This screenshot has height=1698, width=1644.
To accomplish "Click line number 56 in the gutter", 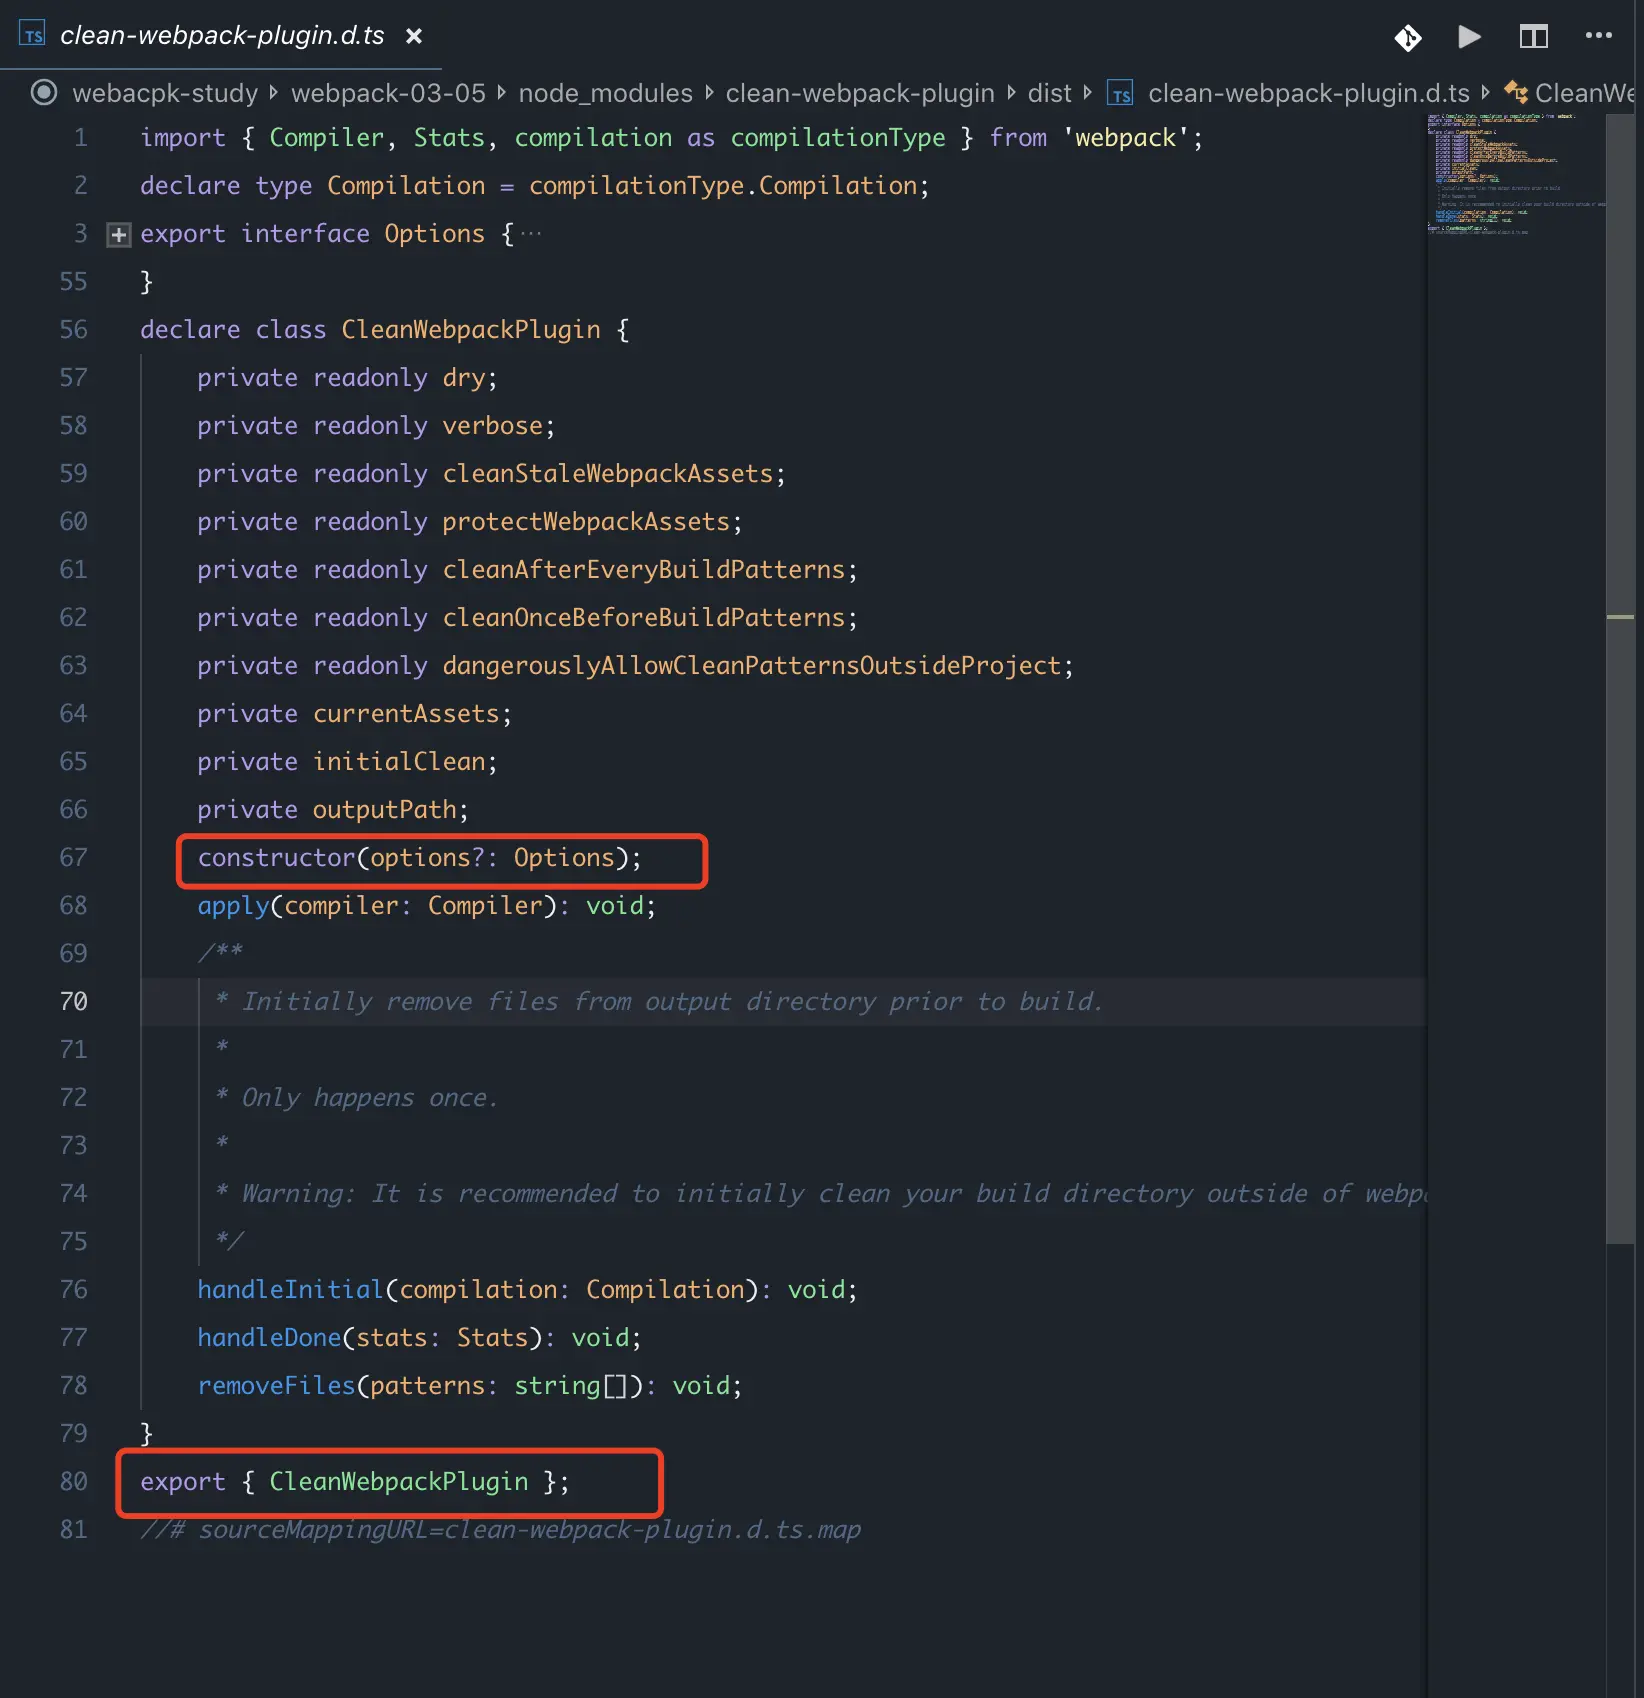I will coord(73,330).
